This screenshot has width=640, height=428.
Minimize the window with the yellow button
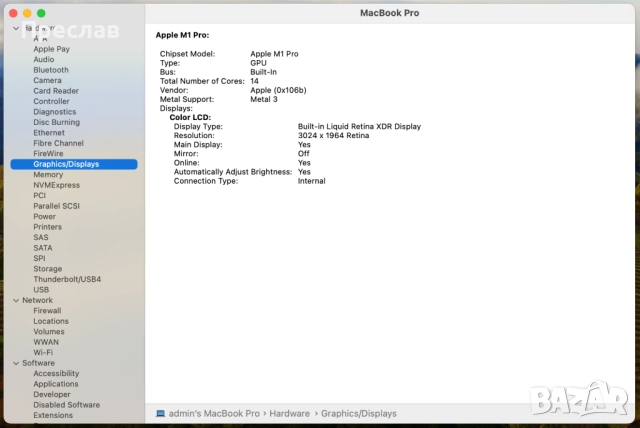[27, 13]
